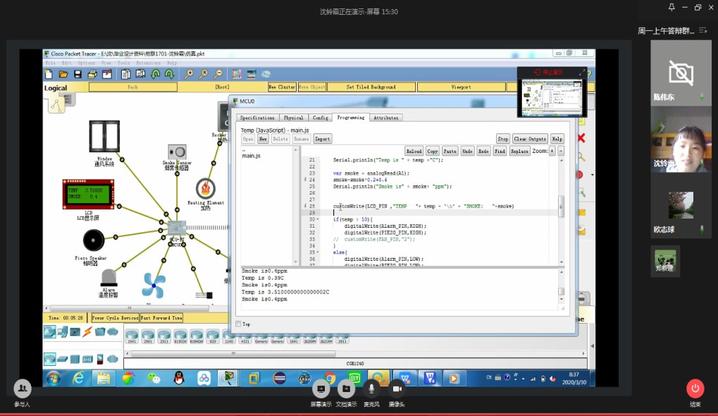This screenshot has width=718, height=416.
Task: Open the Windows Start menu
Action: tap(51, 377)
